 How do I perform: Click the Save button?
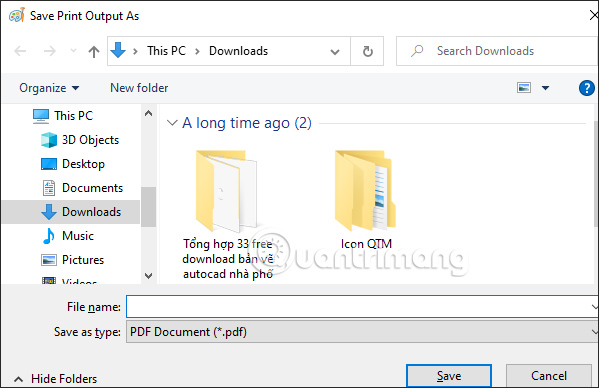449,376
